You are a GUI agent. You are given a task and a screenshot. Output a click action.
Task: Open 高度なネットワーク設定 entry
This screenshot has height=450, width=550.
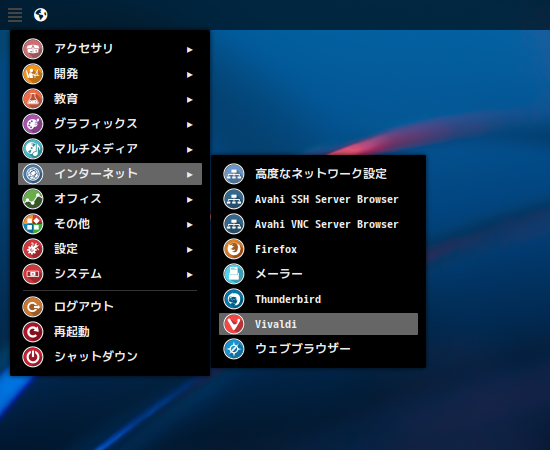318,174
